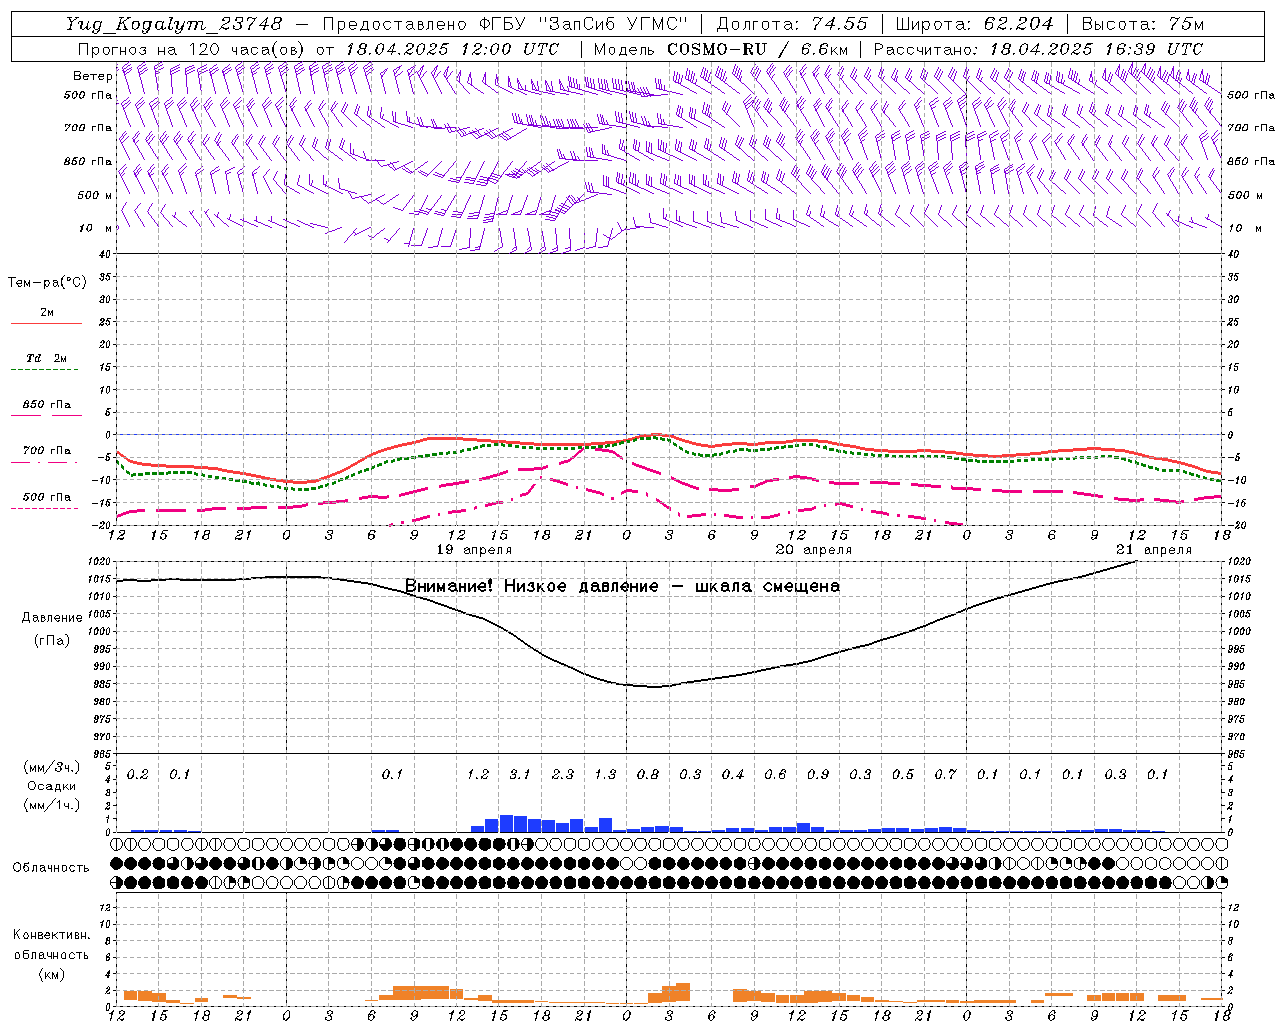
Task: Select the 2.3 precipitation total value
Action: 563,775
